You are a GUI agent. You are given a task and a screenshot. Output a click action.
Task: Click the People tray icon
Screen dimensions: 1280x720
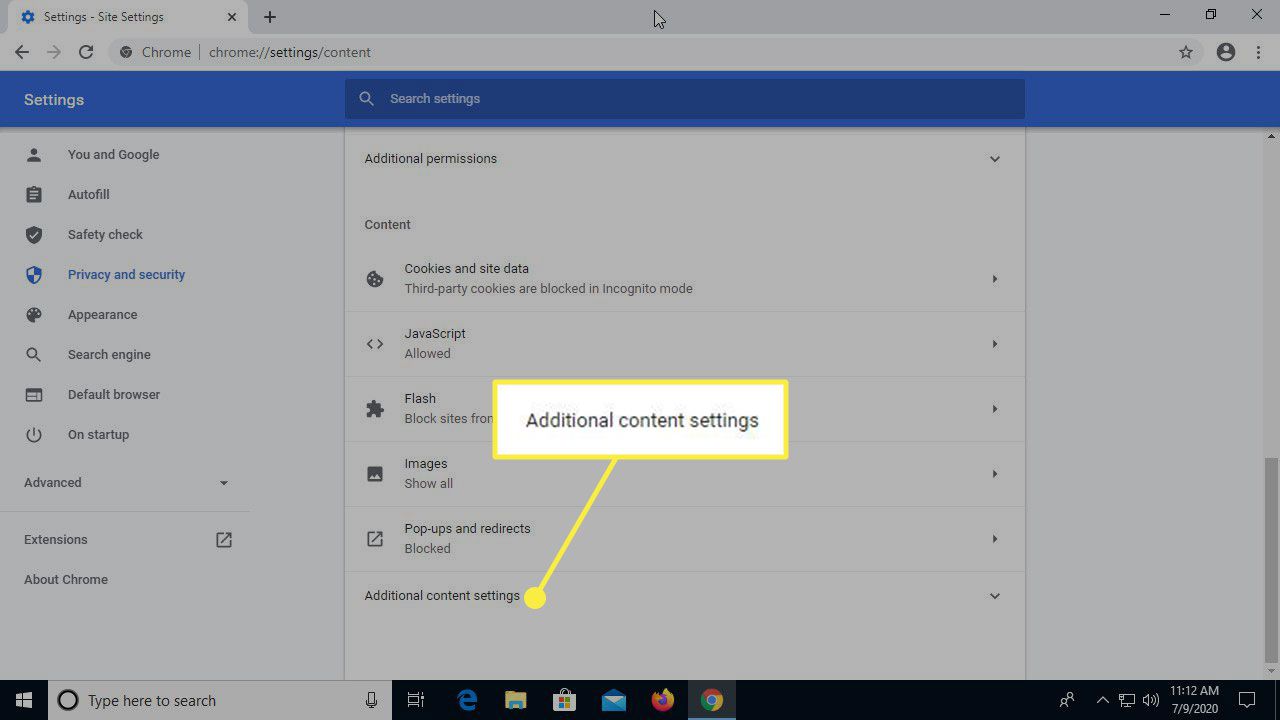(1068, 700)
